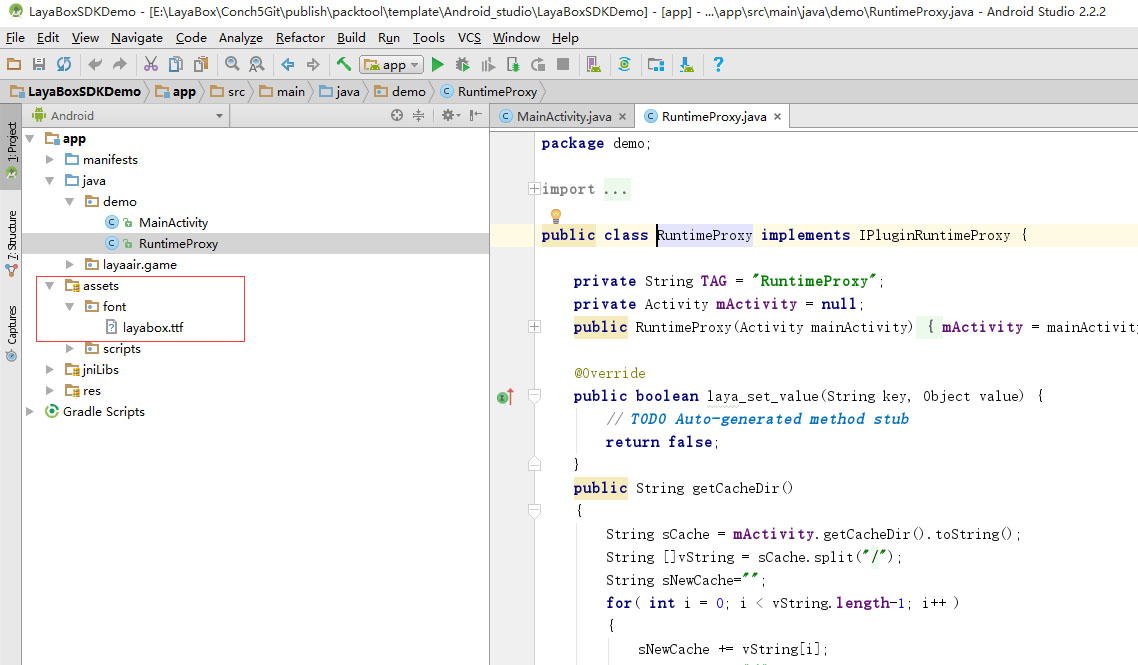Click the Run app green play icon
Image resolution: width=1138 pixels, height=665 pixels.
[437, 64]
